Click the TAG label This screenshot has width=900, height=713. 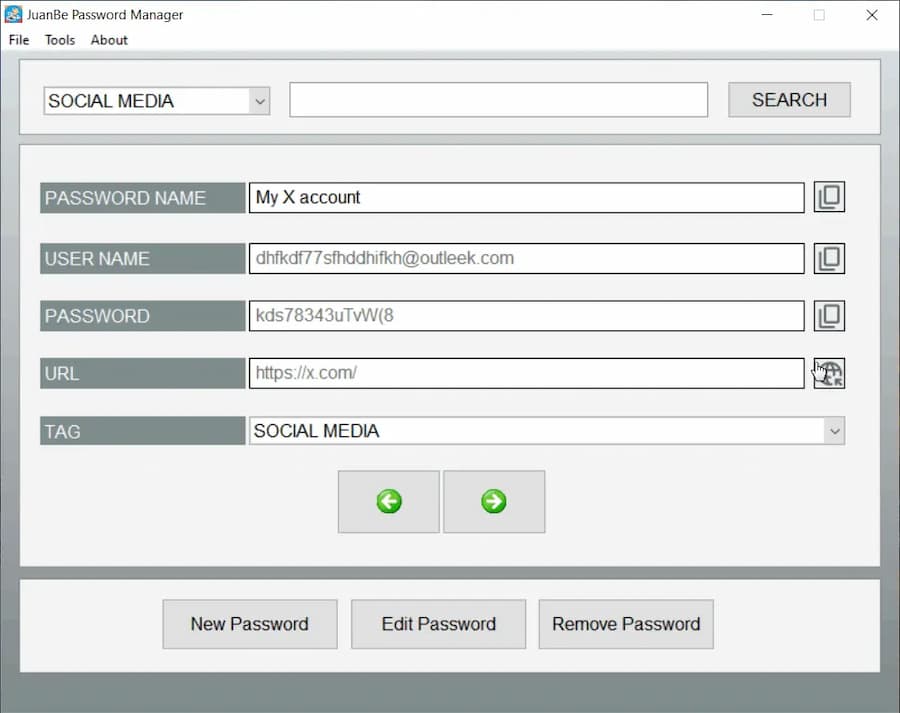click(x=142, y=431)
